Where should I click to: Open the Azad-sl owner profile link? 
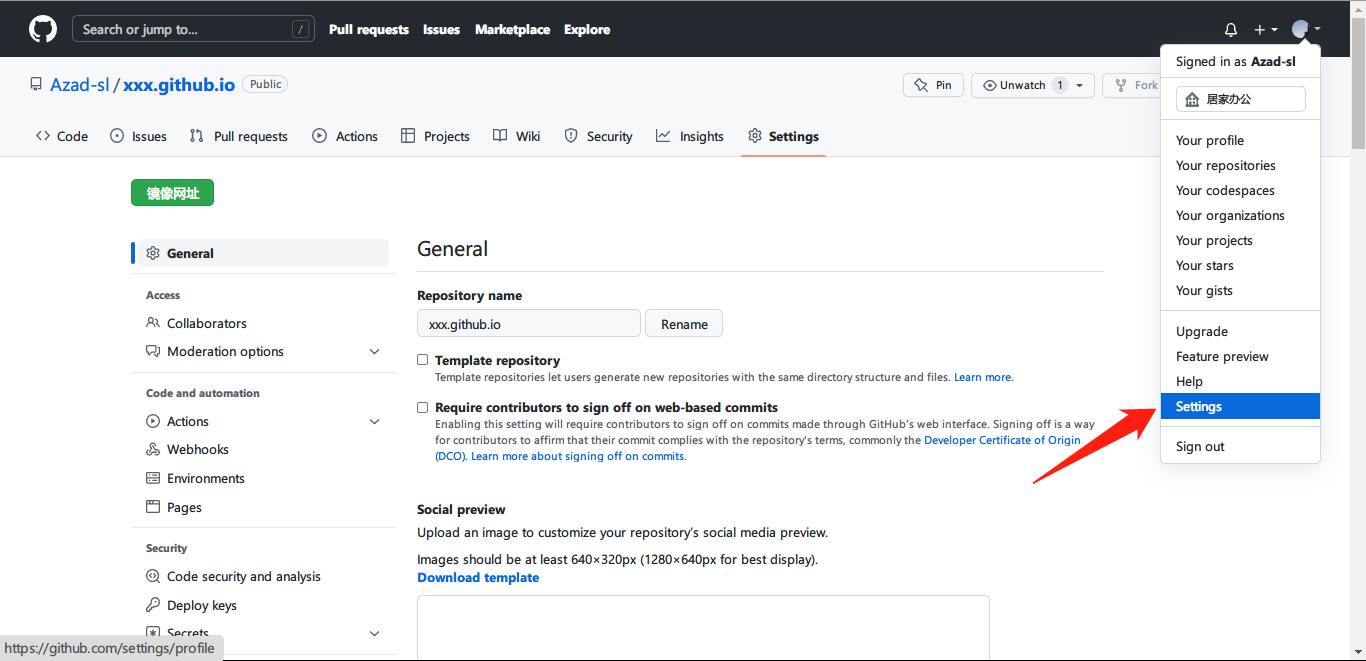pos(80,85)
